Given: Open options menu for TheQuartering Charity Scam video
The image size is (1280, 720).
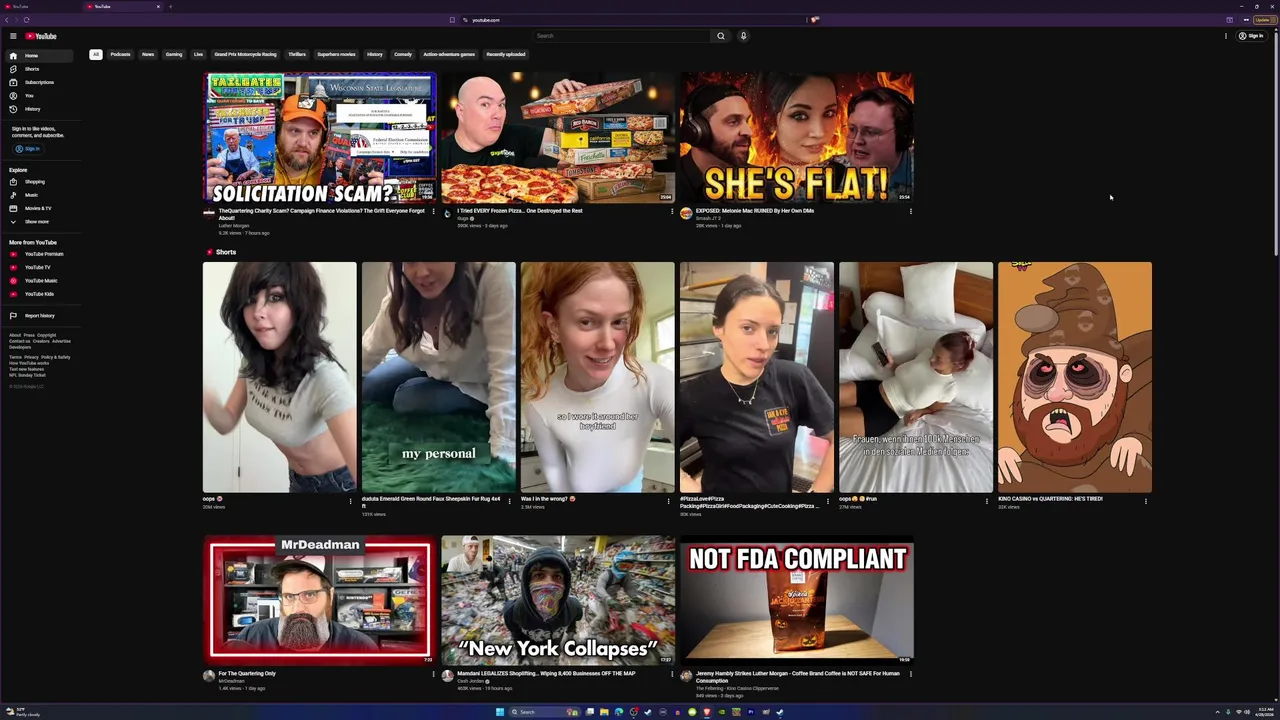Looking at the screenshot, I should pos(433,212).
